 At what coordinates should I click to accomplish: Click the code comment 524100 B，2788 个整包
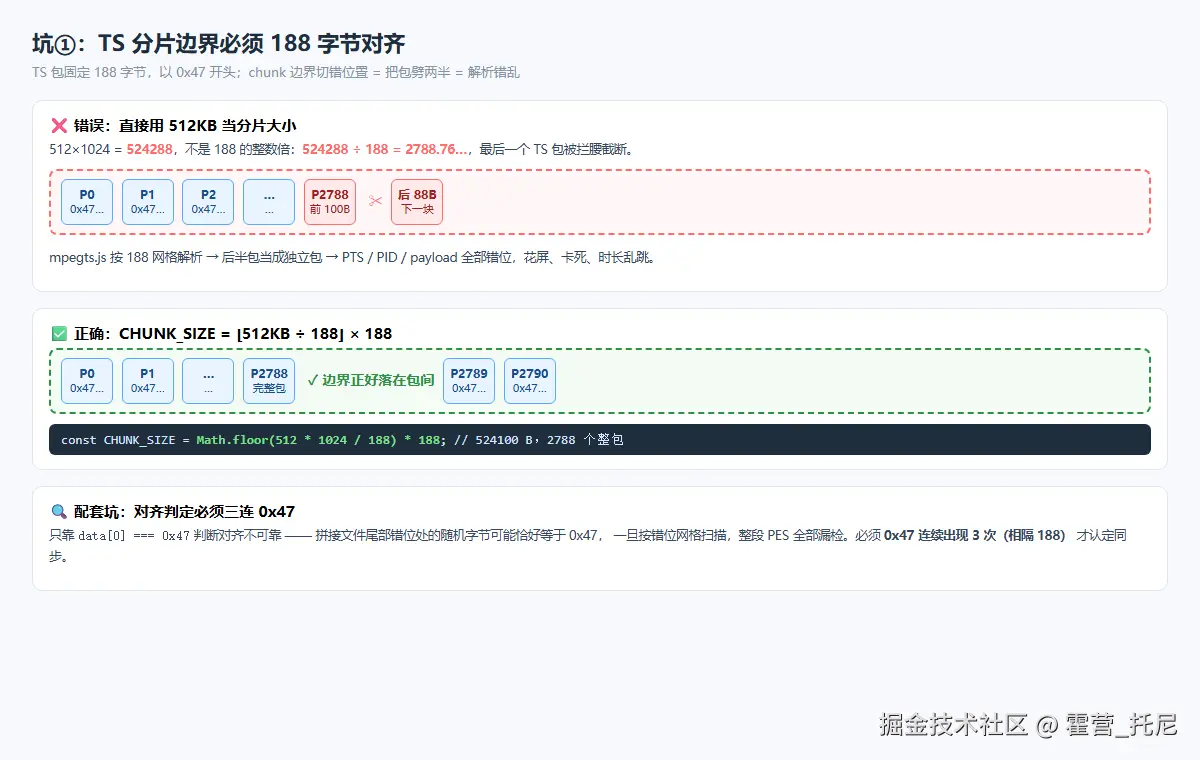point(539,440)
